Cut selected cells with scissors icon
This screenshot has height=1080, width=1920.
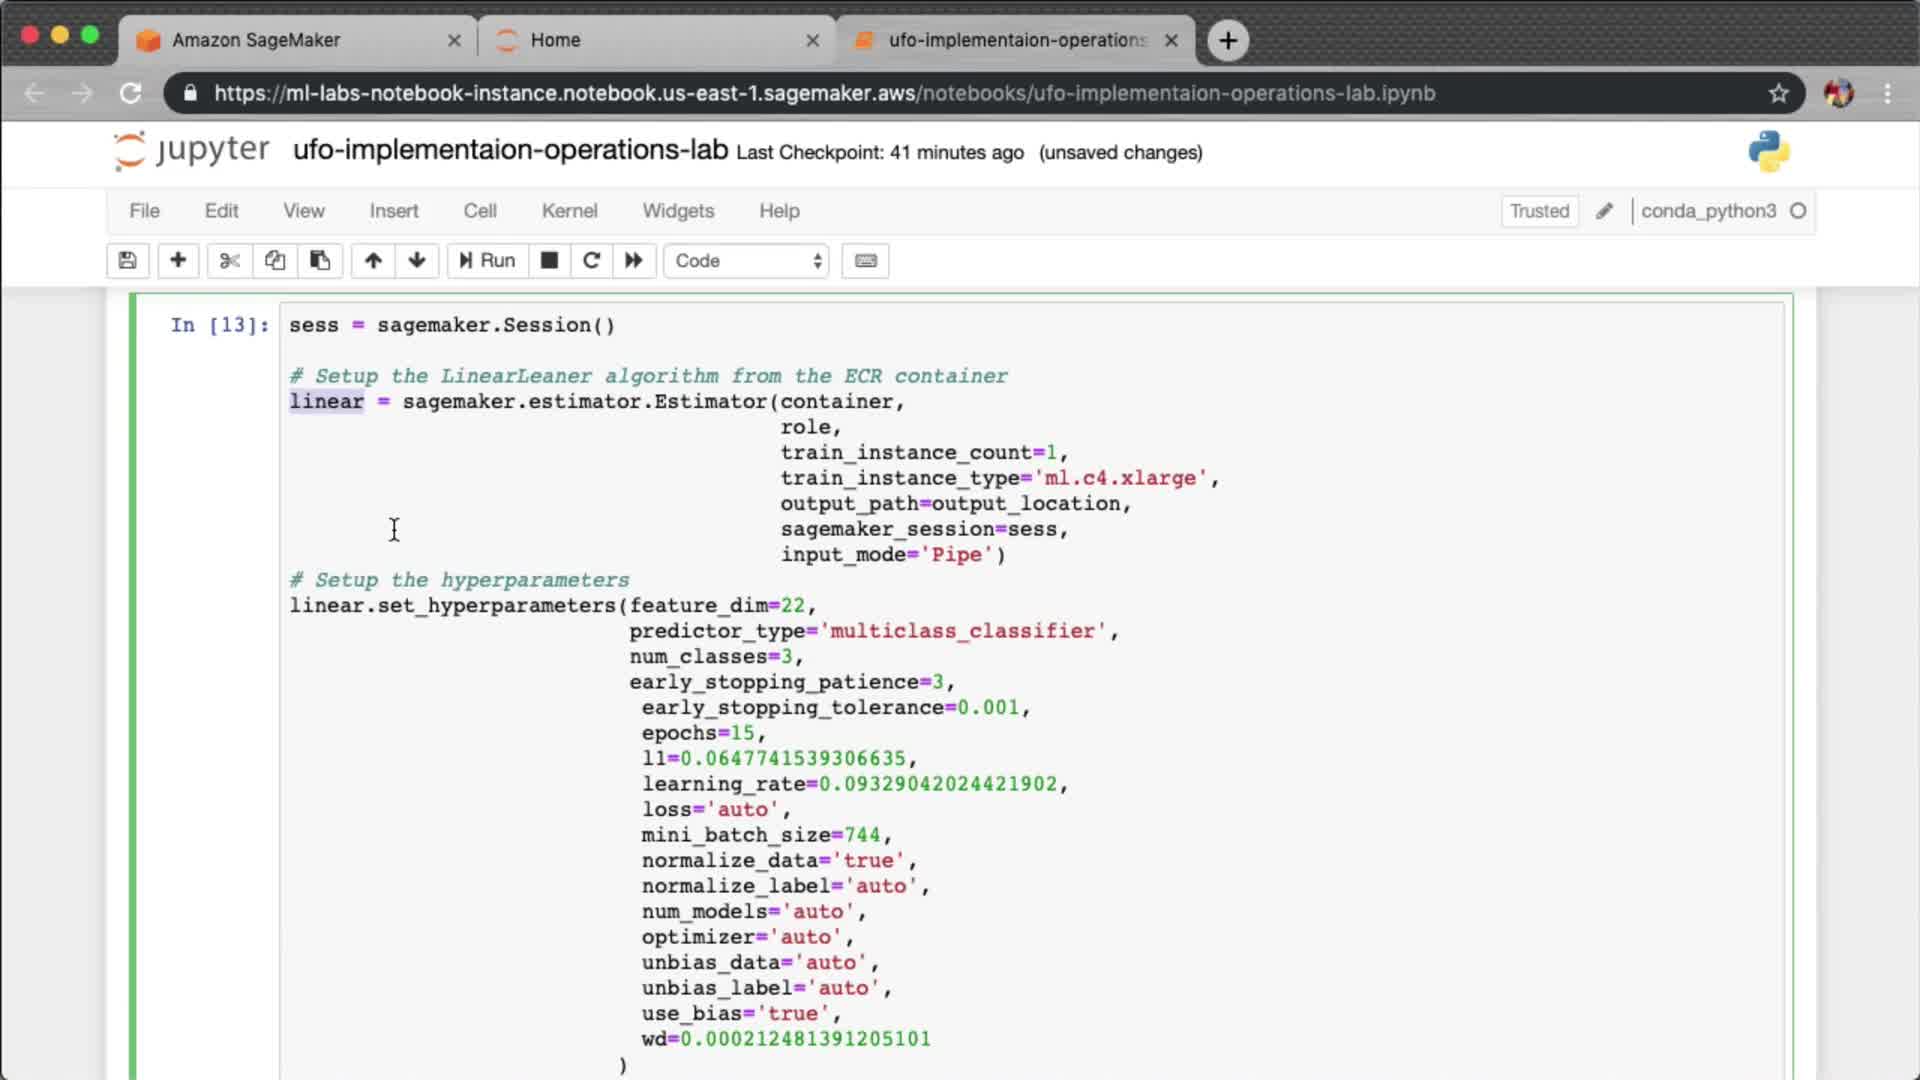click(x=230, y=261)
